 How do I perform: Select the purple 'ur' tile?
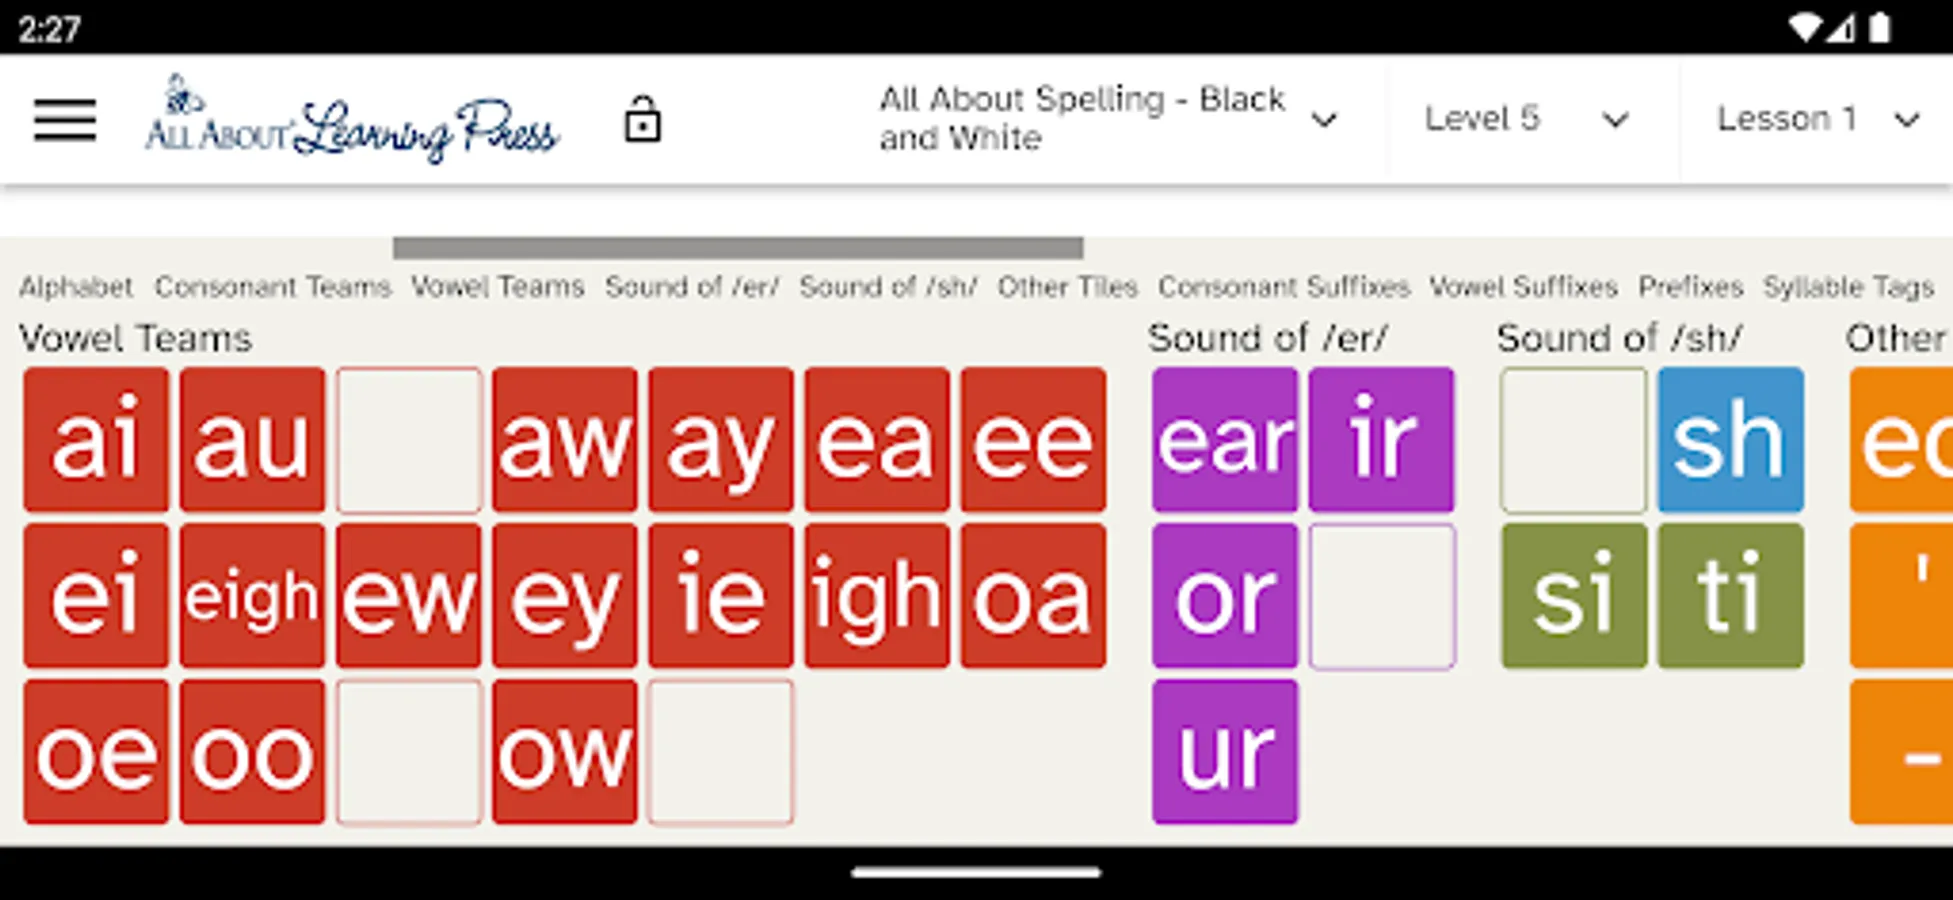pyautogui.click(x=1225, y=752)
